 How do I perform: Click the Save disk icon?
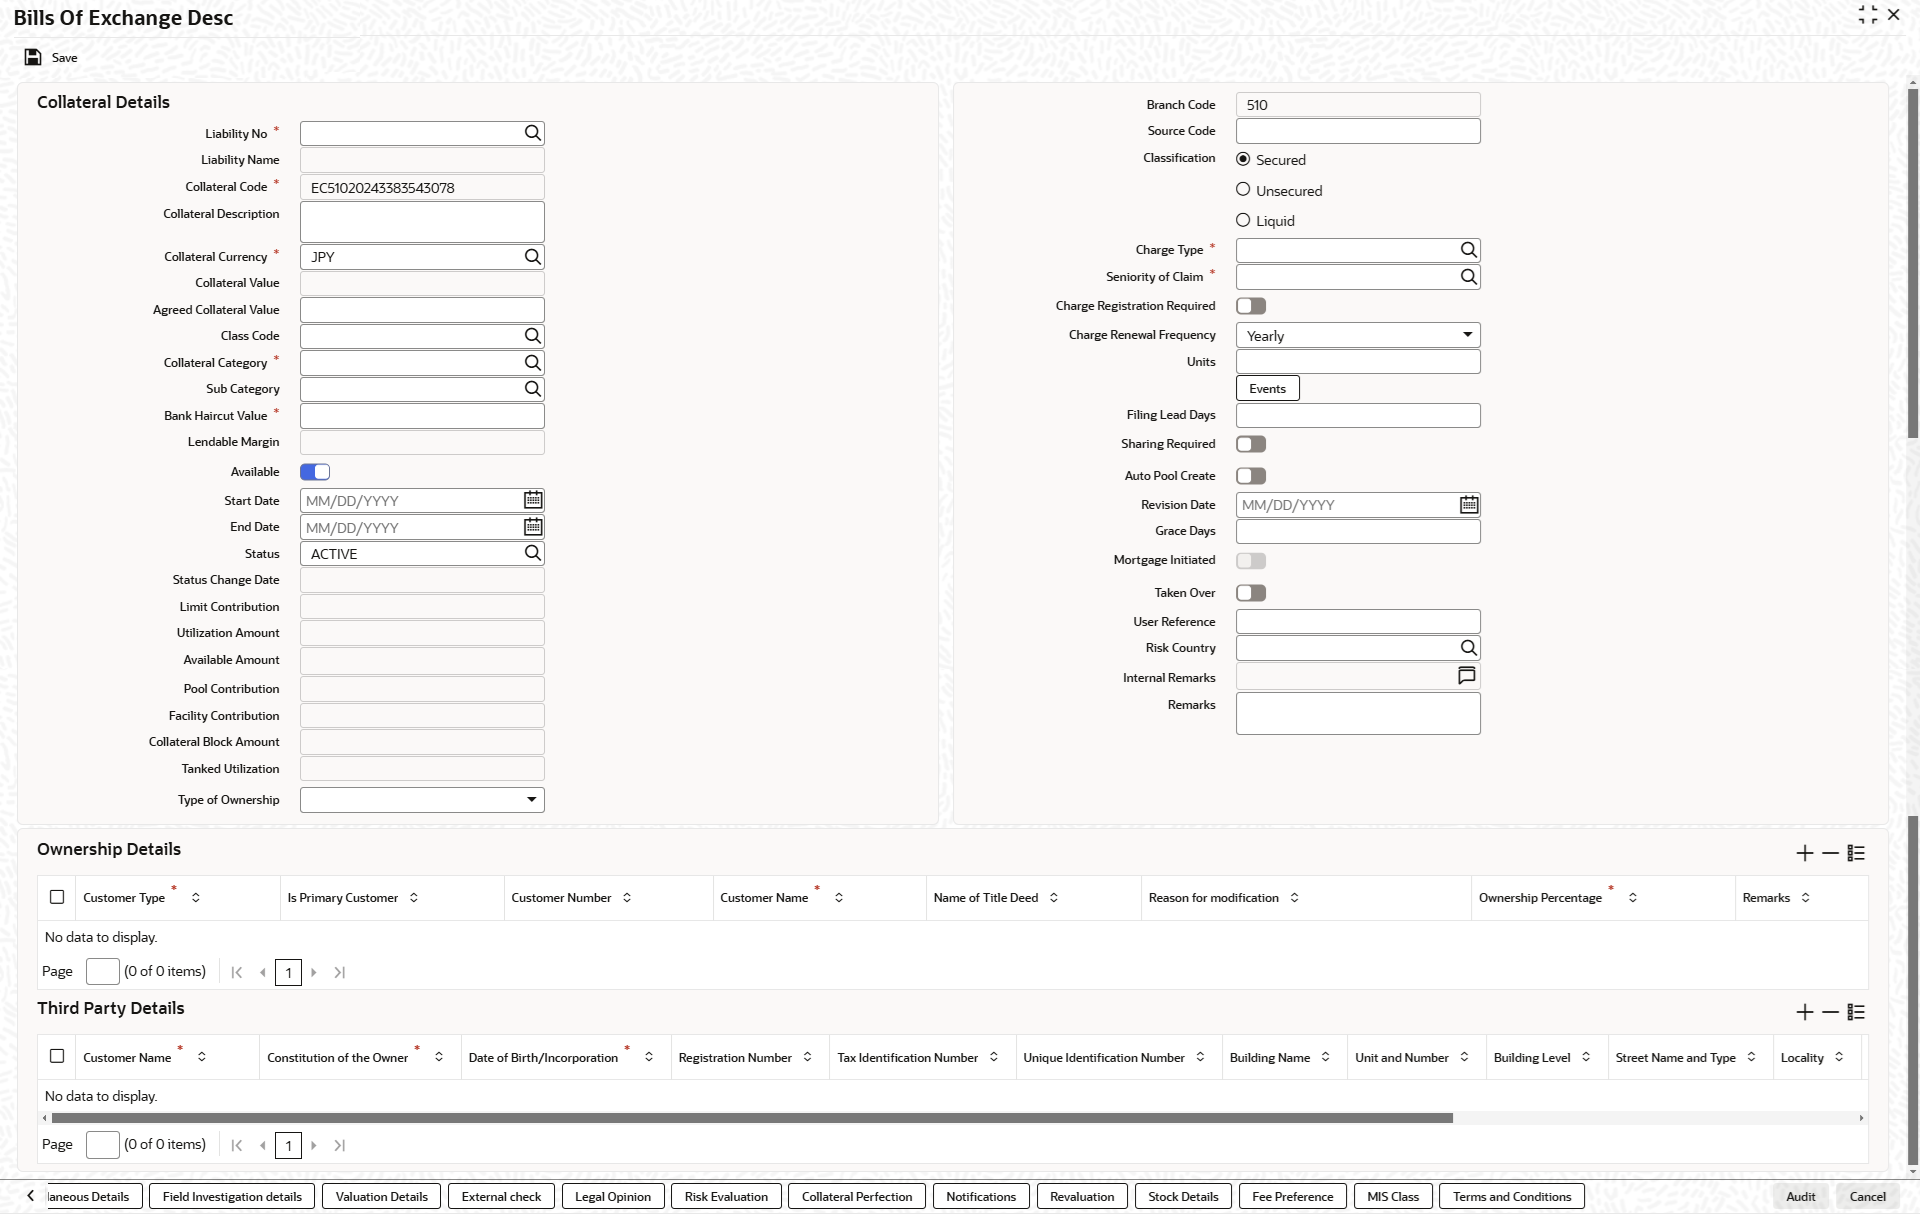coord(33,58)
